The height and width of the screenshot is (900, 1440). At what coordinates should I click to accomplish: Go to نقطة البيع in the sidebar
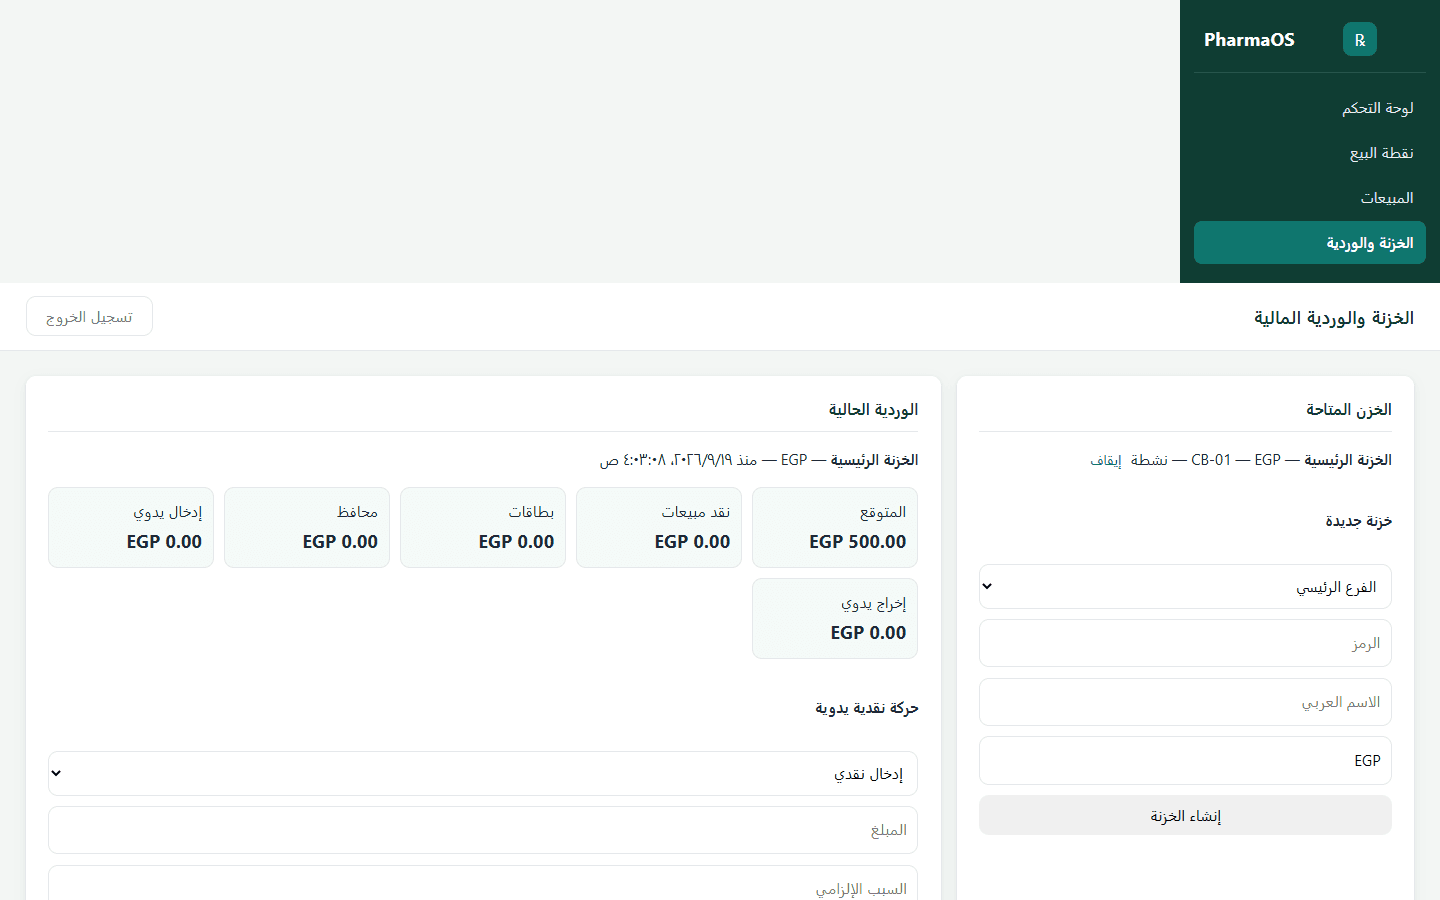click(x=1310, y=153)
